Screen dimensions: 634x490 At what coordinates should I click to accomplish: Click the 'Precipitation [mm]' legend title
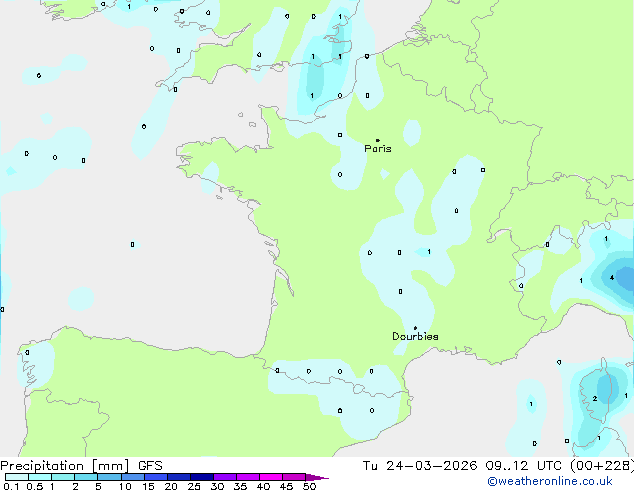click(x=65, y=466)
